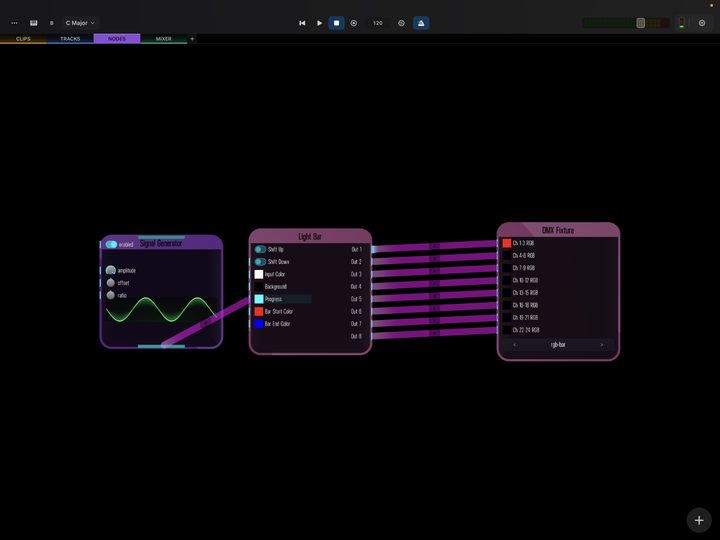Click the piano keyboard icon
720x540 pixels.
pyautogui.click(x=34, y=23)
